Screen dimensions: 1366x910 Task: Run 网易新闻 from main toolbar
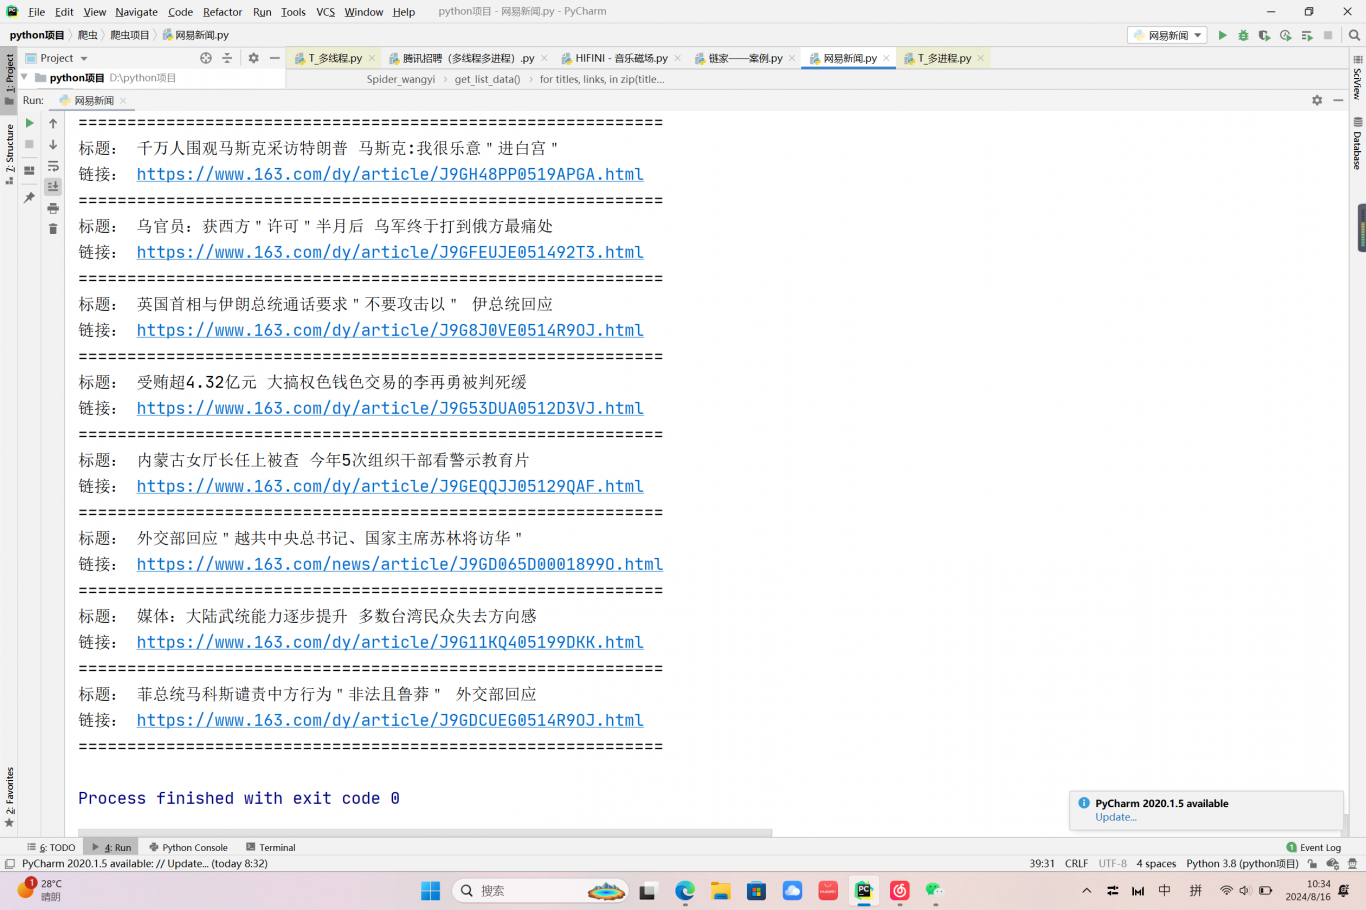point(1222,35)
